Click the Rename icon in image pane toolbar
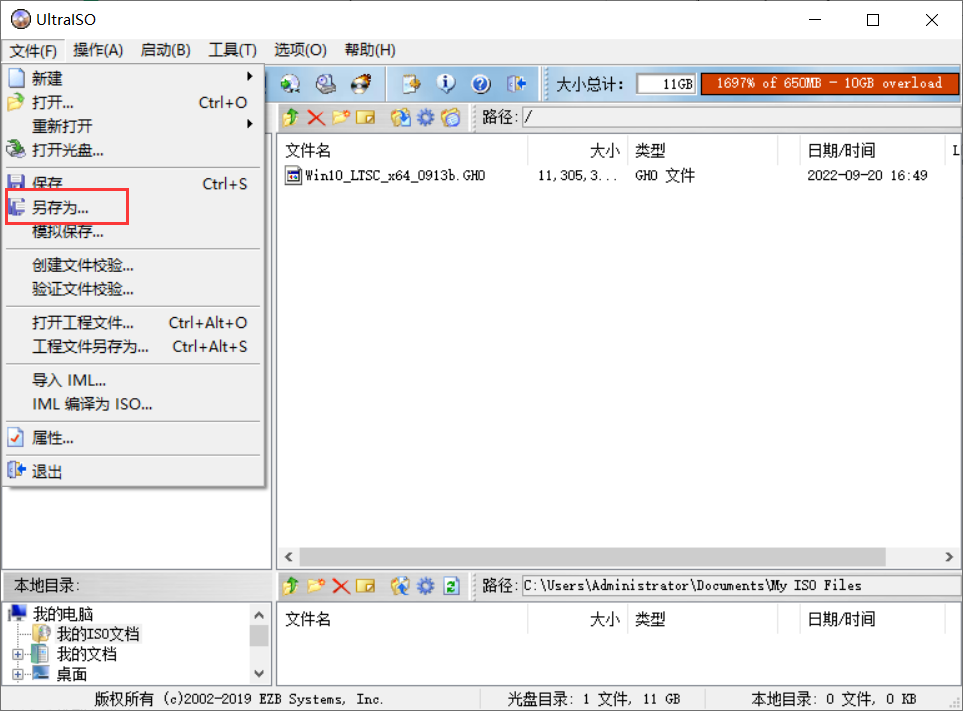This screenshot has height=711, width=963. (x=365, y=117)
